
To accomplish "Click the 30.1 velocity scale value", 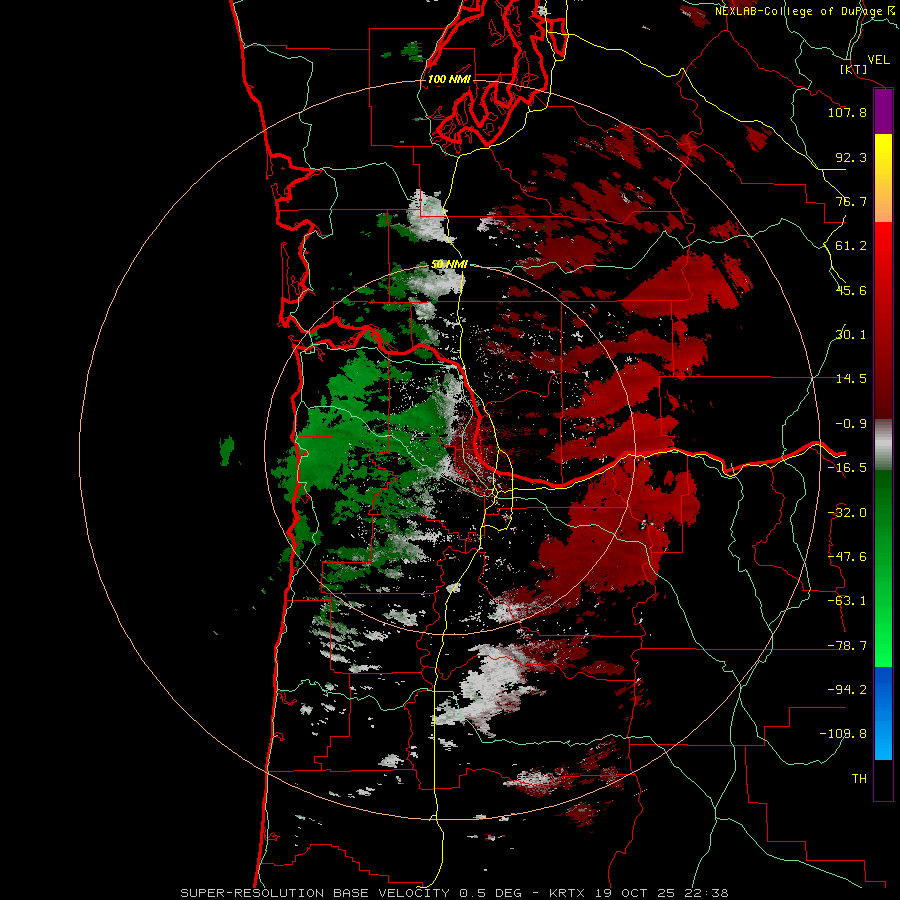I will click(x=851, y=335).
